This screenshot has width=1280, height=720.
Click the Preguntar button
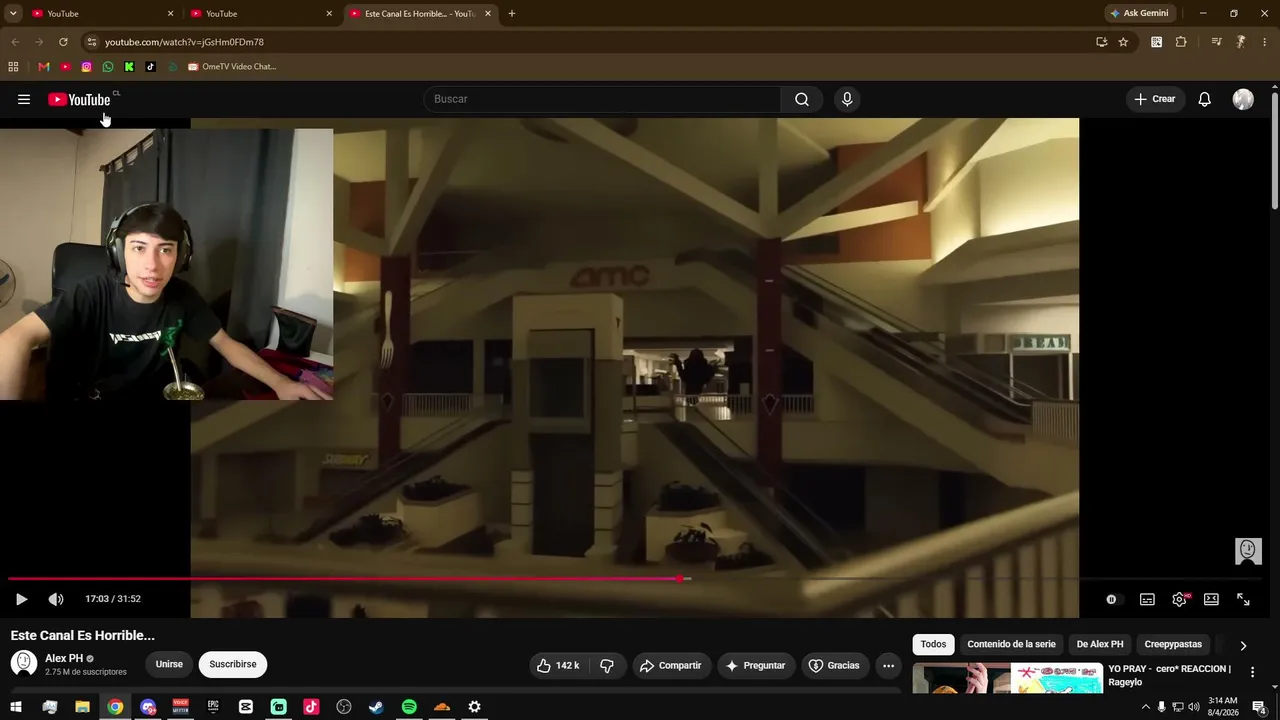click(x=756, y=665)
